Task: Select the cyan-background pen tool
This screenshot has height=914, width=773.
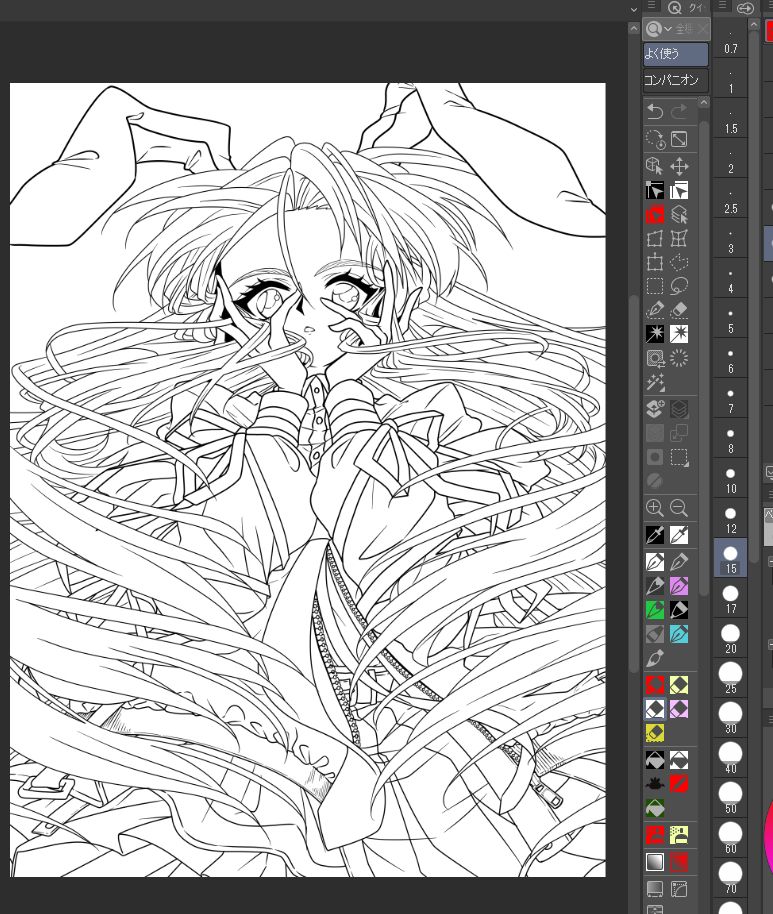Action: click(x=679, y=634)
